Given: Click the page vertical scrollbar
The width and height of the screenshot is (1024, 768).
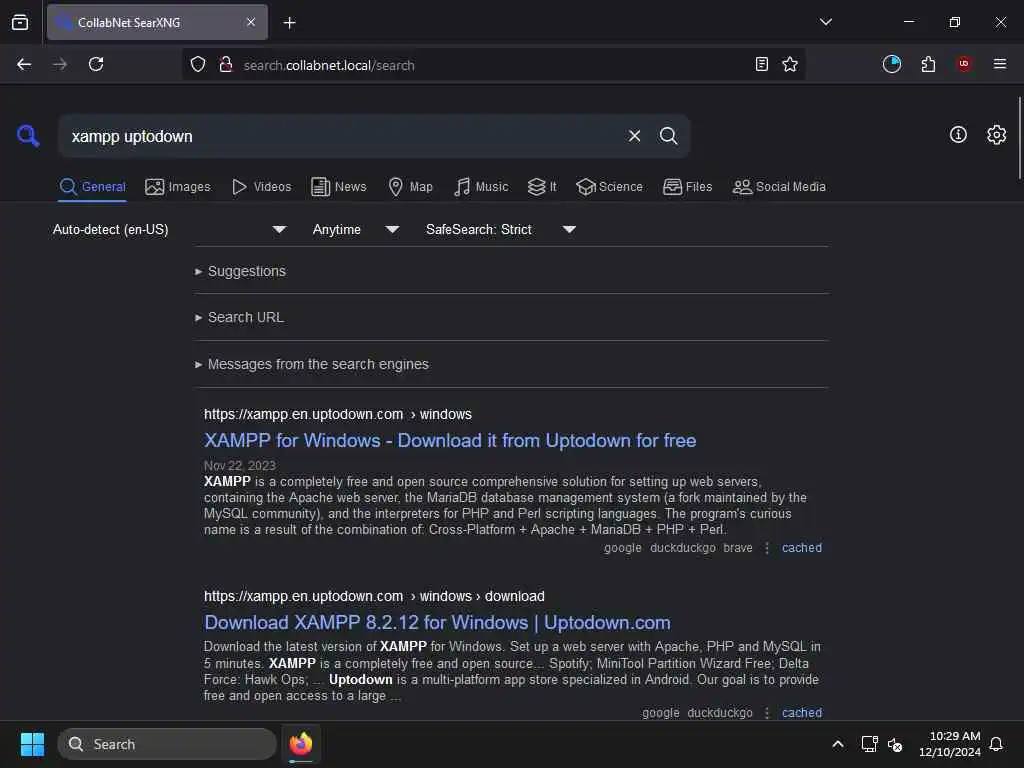Looking at the screenshot, I should 1019,137.
